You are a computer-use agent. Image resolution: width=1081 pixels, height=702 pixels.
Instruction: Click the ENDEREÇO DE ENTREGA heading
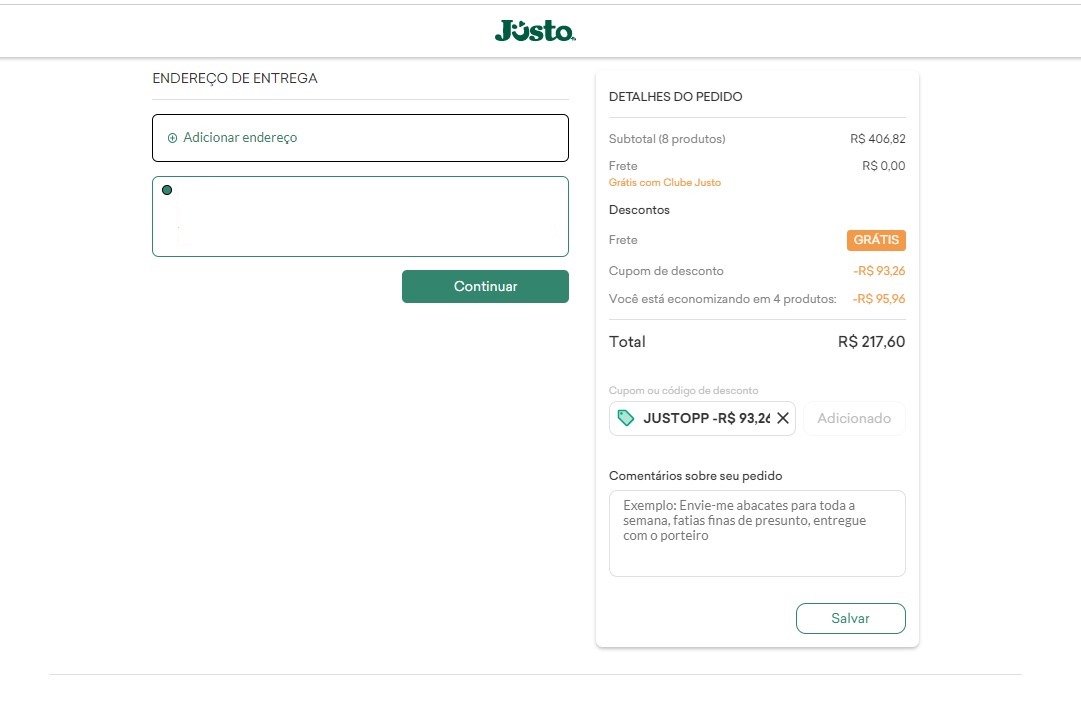[x=235, y=78]
